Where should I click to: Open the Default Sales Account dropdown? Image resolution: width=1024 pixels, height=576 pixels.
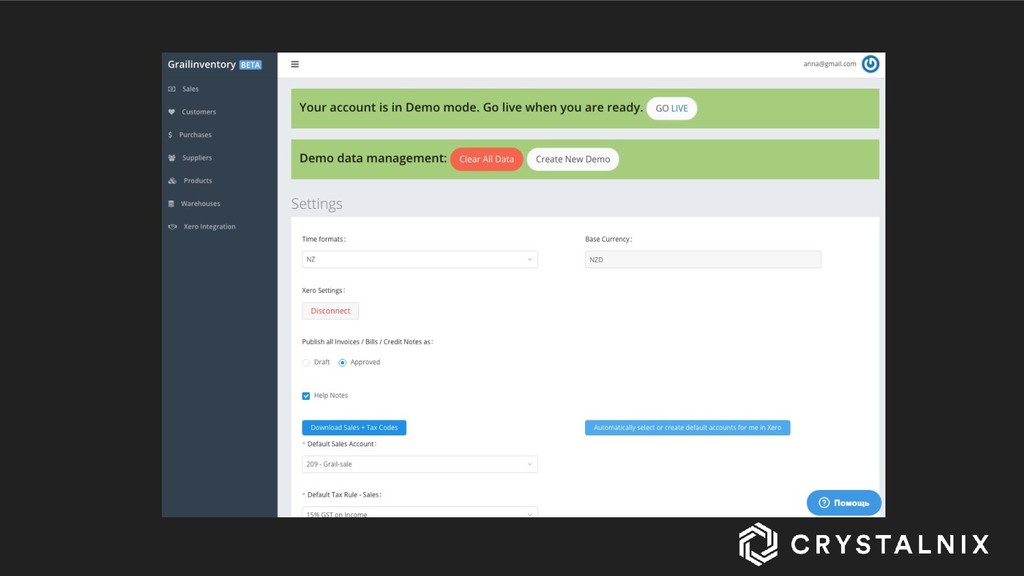pyautogui.click(x=419, y=464)
